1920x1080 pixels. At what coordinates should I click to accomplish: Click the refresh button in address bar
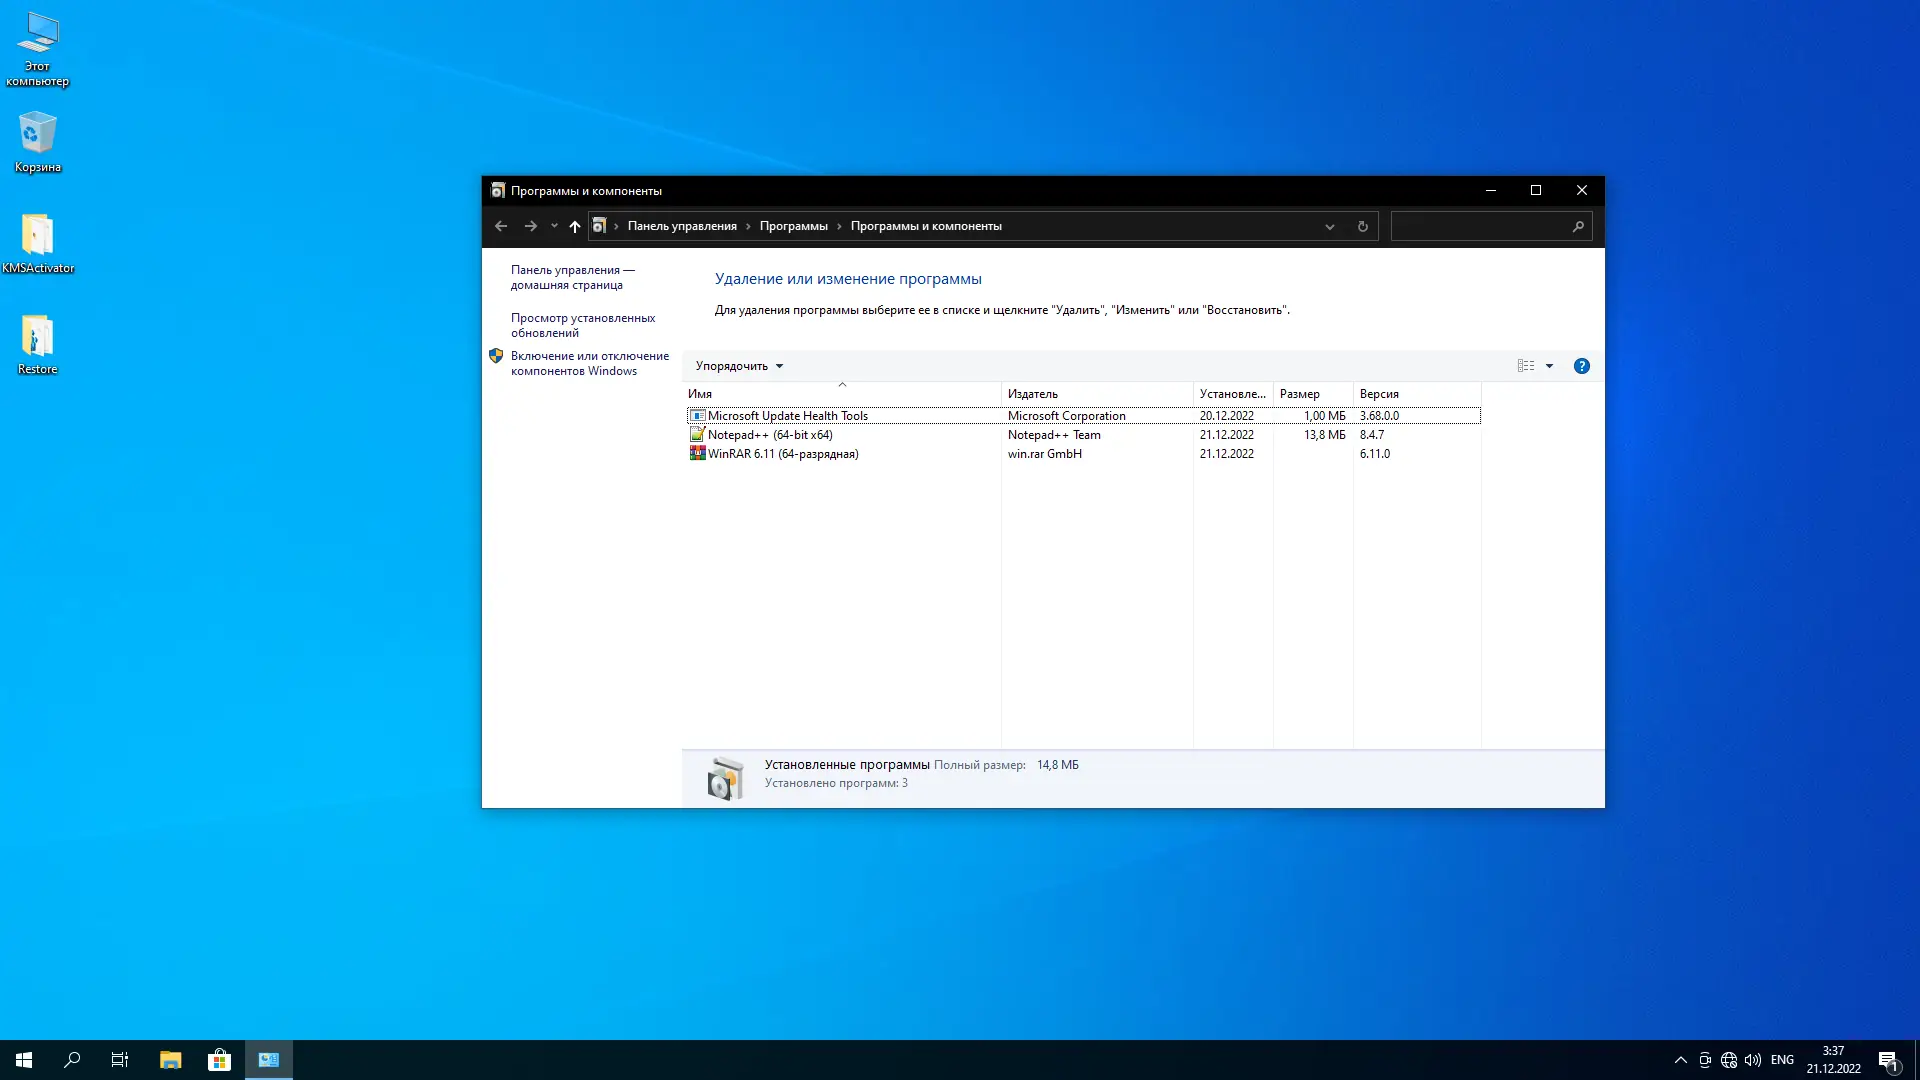[x=1362, y=227]
